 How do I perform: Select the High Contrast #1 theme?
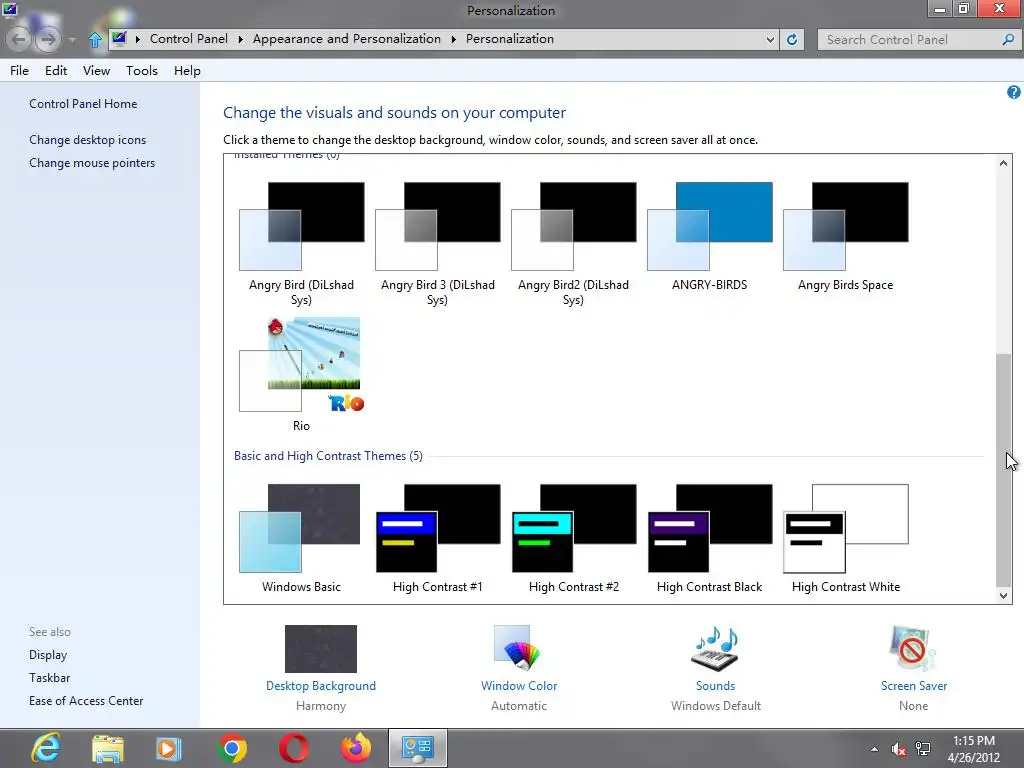tap(437, 538)
